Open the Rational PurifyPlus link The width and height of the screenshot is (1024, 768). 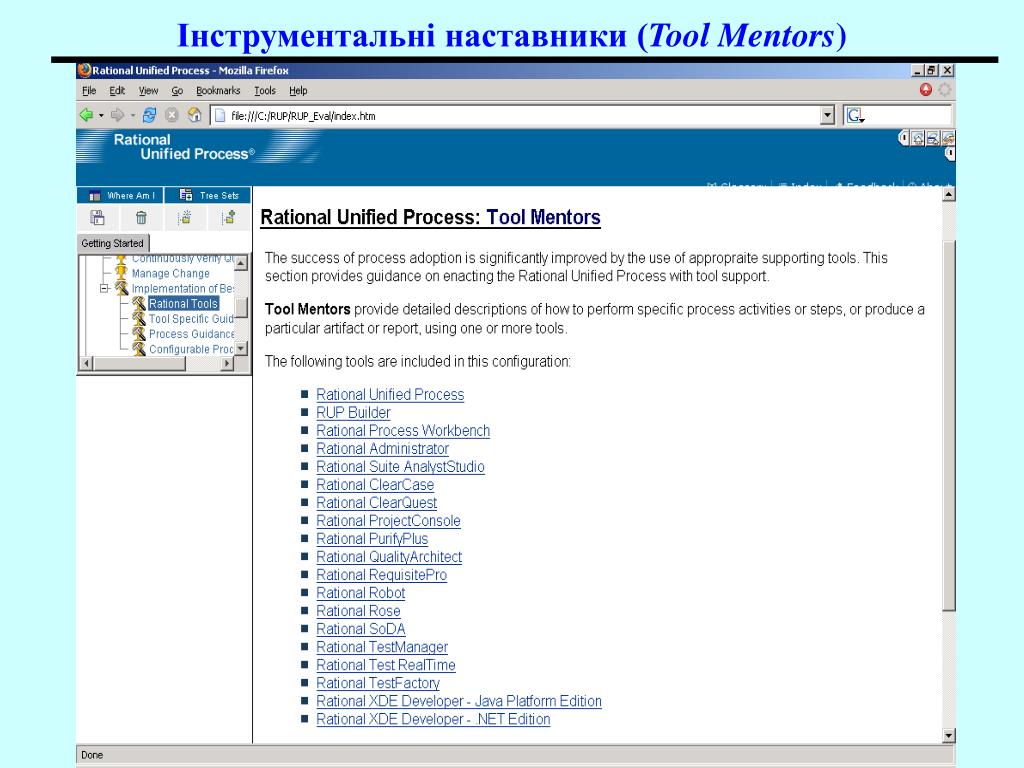(x=372, y=539)
